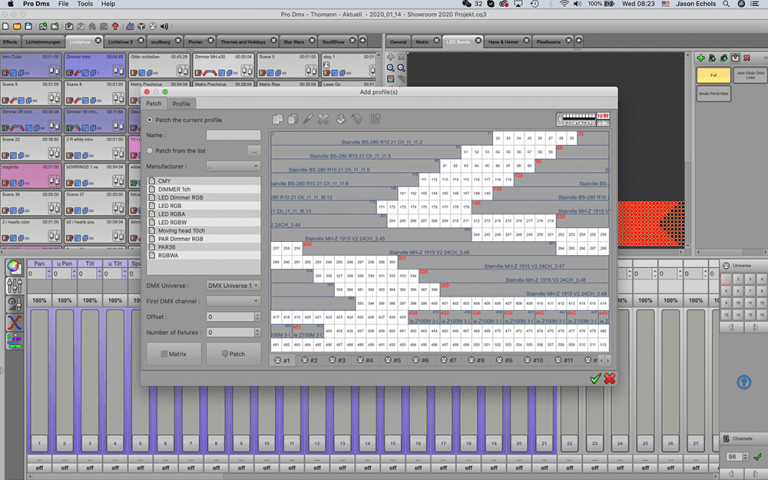This screenshot has width=768, height=480.
Task: Cancel dialog with the red X icon
Action: click(609, 378)
